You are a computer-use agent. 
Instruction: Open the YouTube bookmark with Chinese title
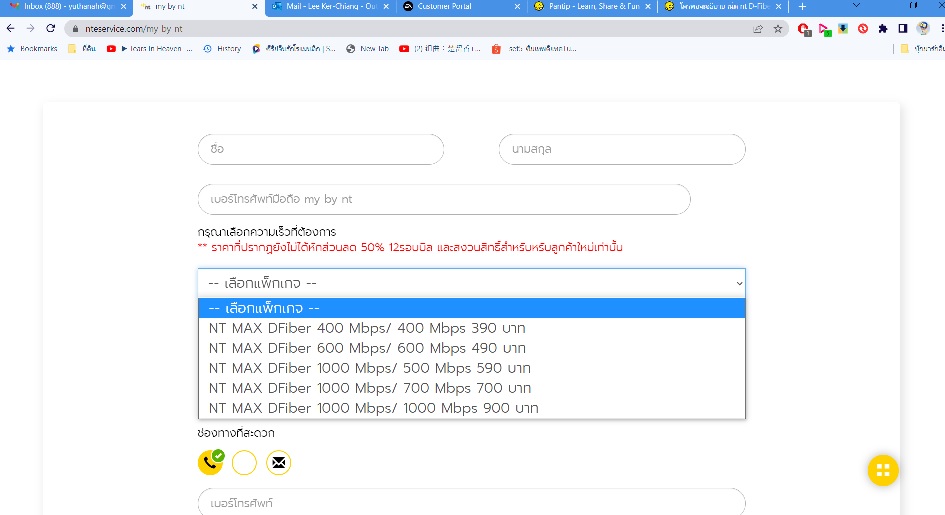point(439,49)
